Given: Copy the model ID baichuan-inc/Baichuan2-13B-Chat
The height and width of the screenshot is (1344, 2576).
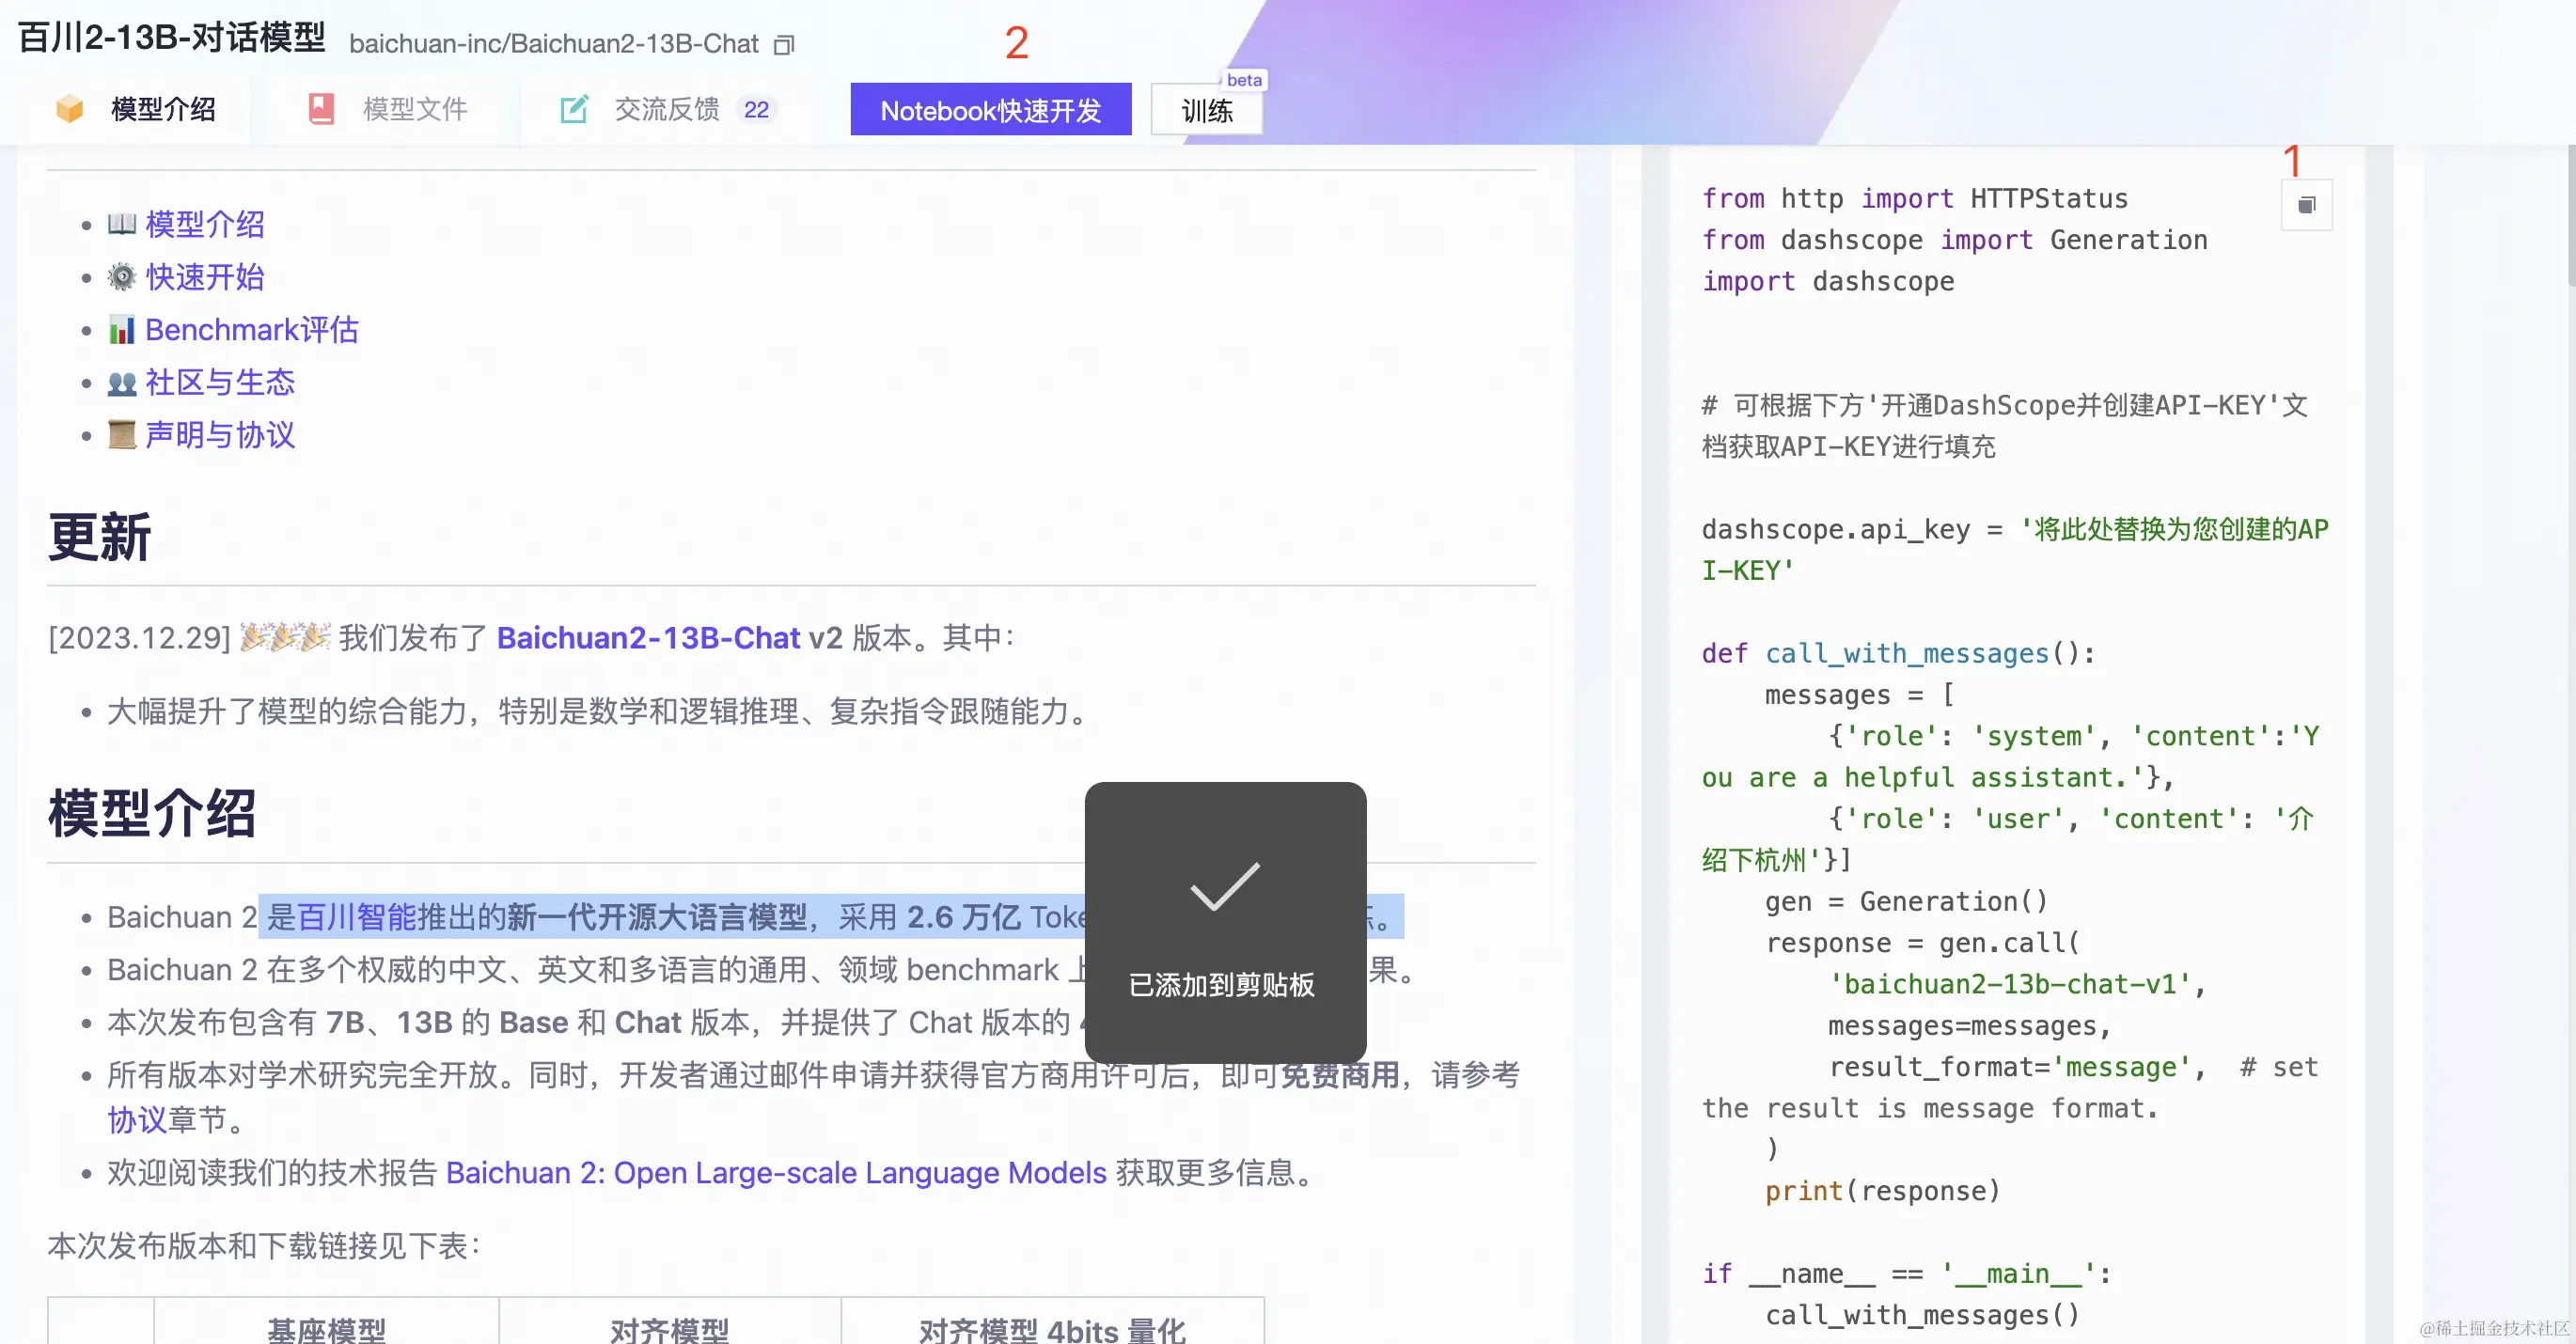Looking at the screenshot, I should pos(784,45).
